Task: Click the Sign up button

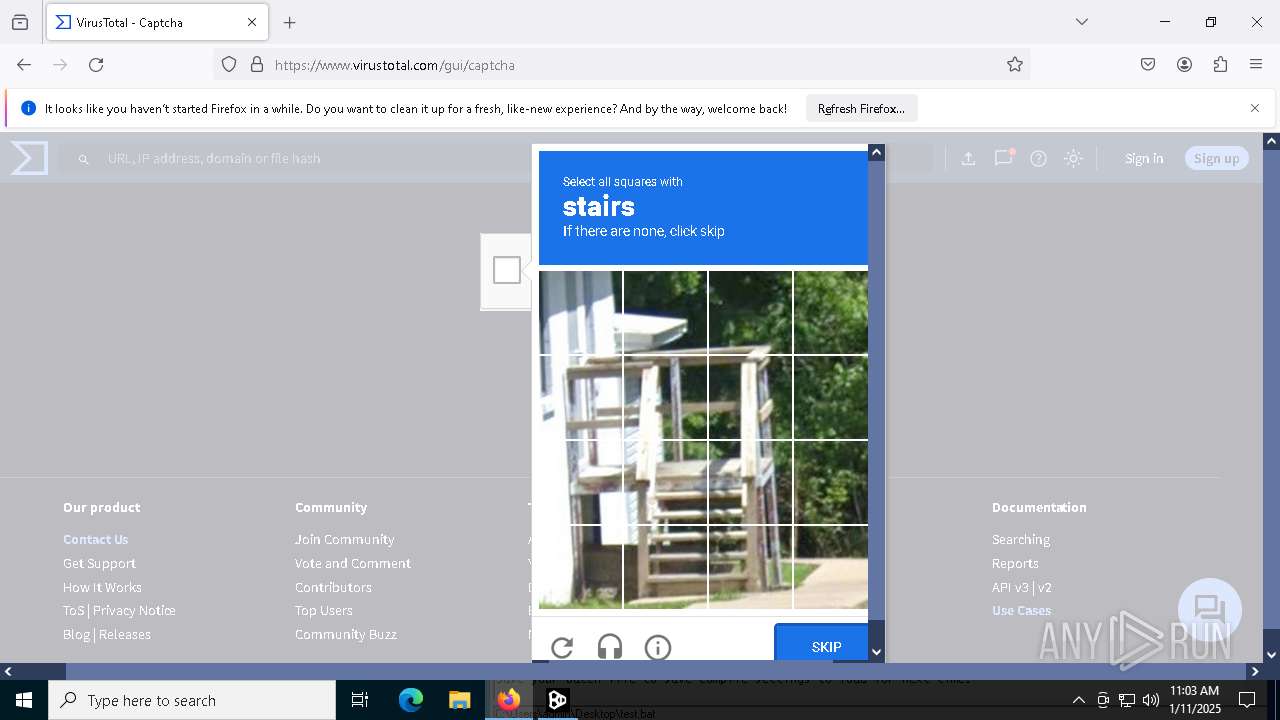Action: pos(1216,158)
